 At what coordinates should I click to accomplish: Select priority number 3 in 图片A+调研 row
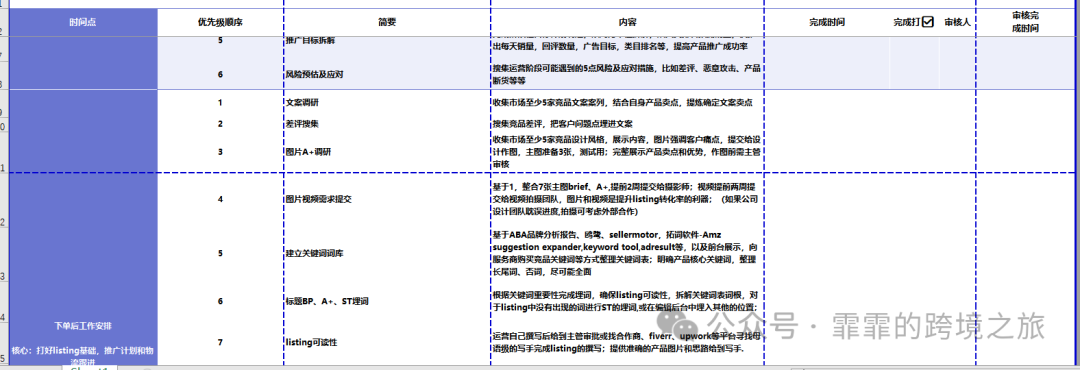point(220,152)
